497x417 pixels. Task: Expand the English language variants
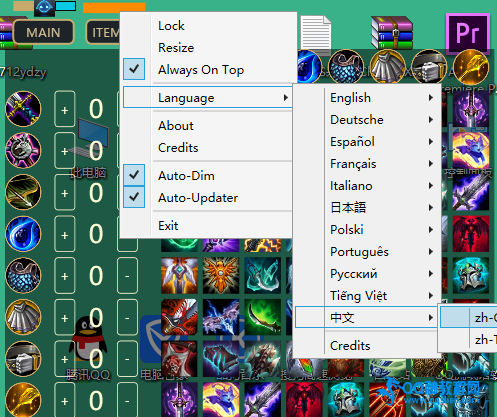pyautogui.click(x=367, y=98)
